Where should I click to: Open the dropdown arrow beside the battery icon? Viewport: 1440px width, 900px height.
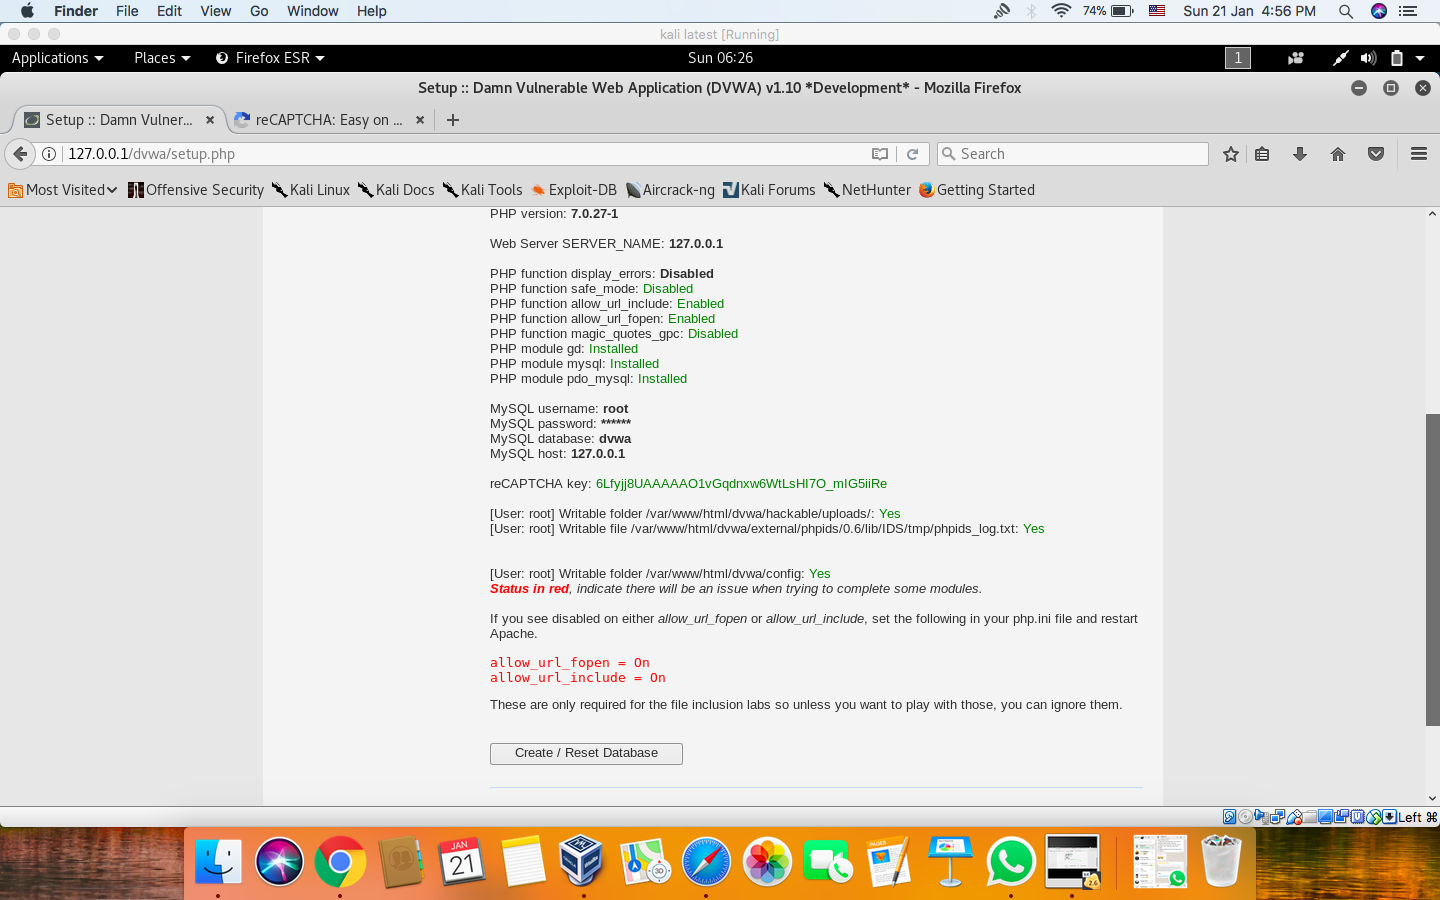click(x=1421, y=58)
